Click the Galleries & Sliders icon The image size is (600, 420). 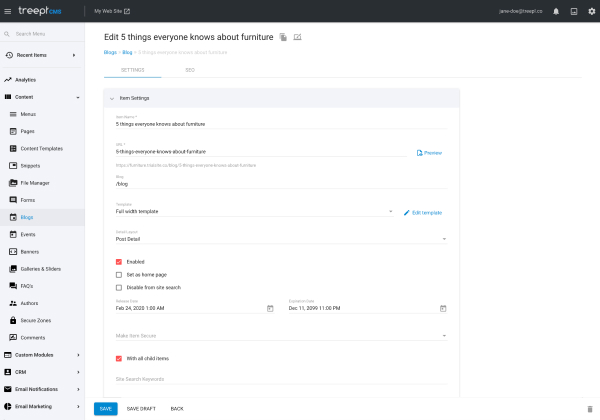coord(13,269)
